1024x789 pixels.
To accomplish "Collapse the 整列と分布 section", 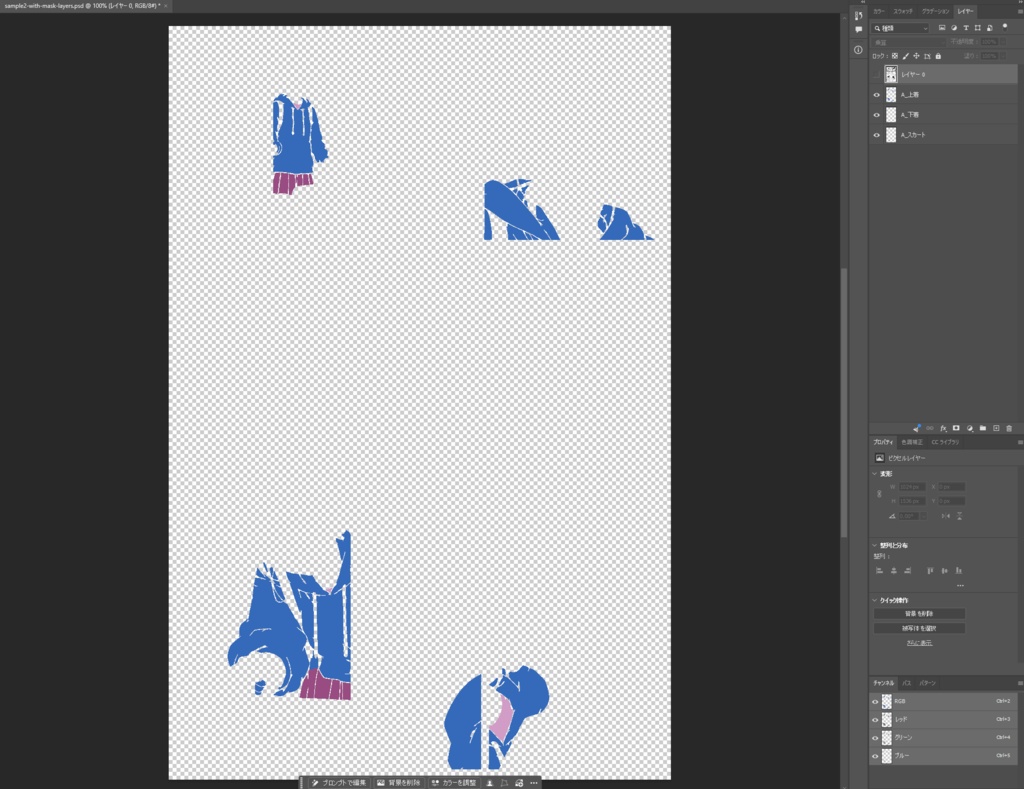I will 874,545.
